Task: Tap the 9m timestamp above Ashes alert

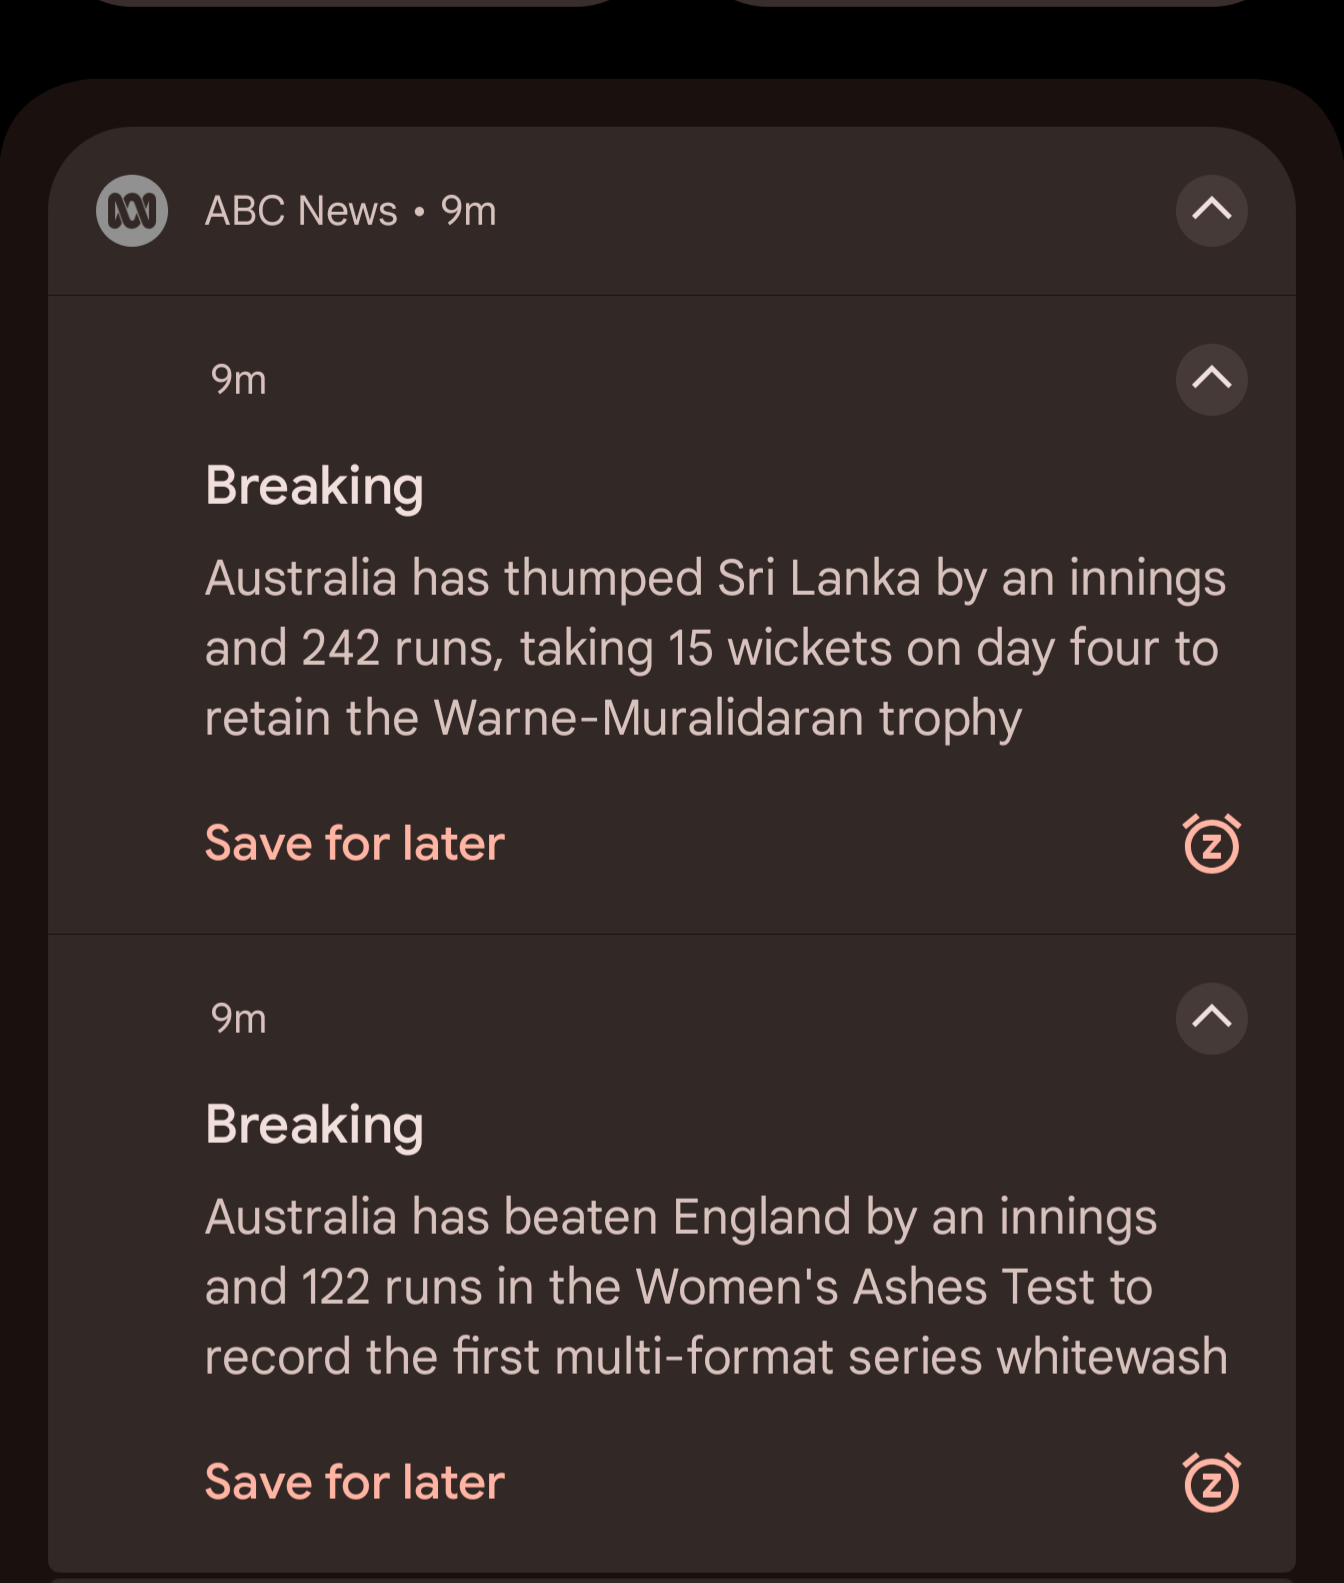Action: 239,1019
